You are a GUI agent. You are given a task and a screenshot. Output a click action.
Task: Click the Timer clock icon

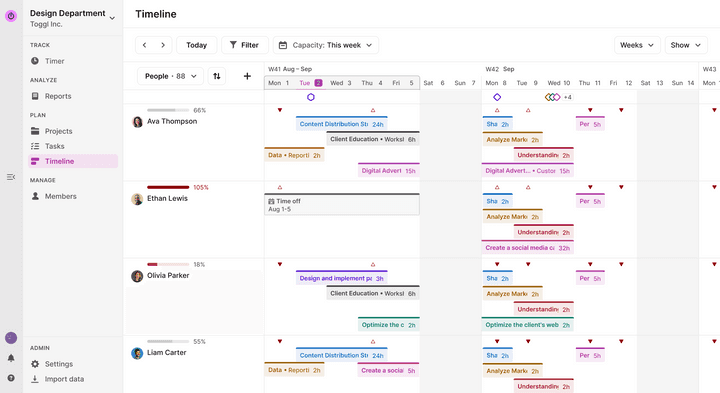pos(35,61)
